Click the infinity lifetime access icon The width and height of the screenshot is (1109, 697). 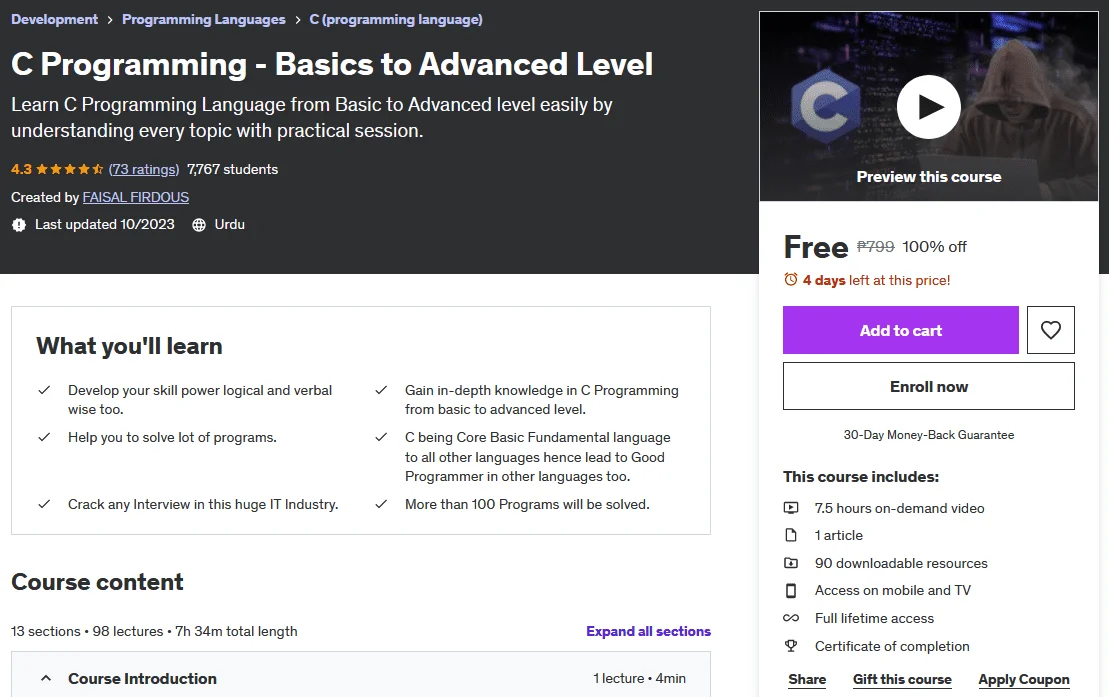coord(791,618)
